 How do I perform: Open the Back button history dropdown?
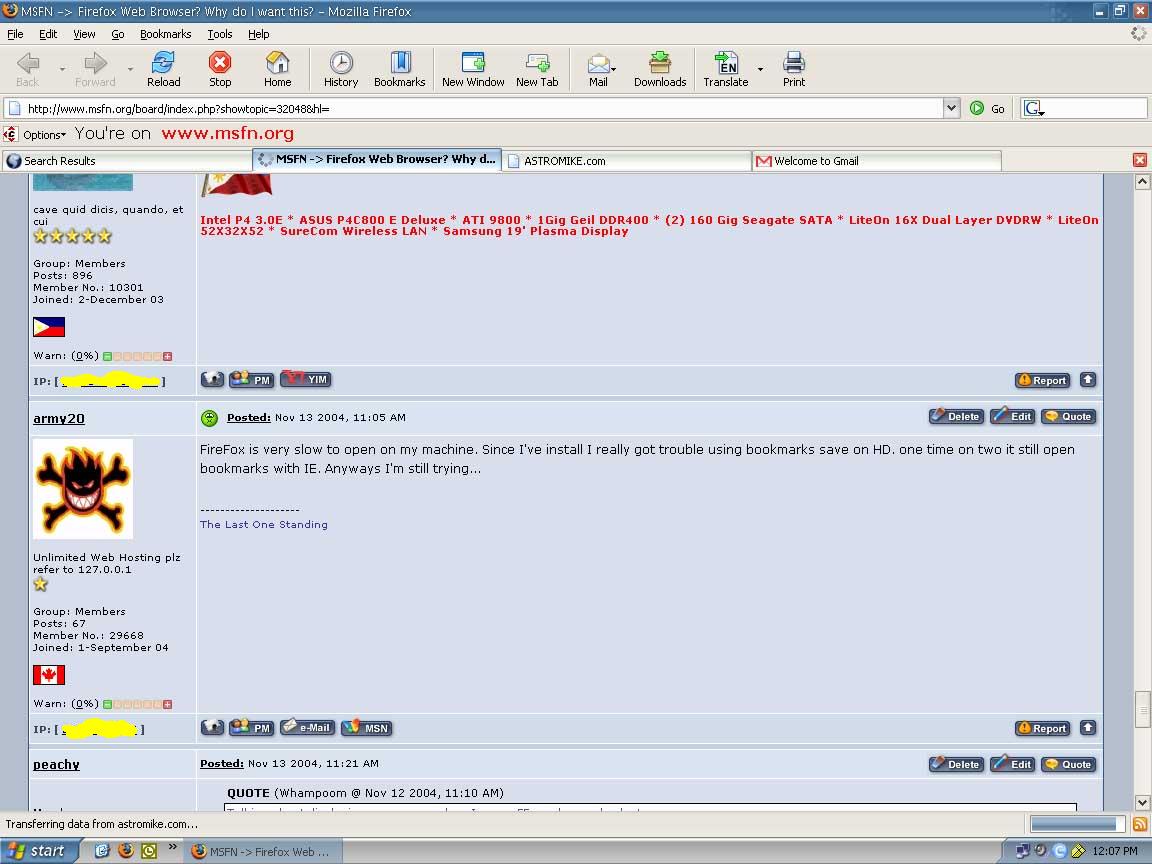62,70
